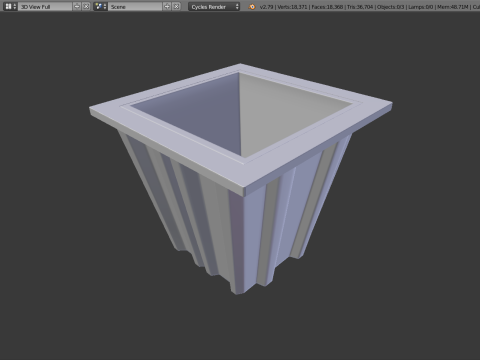
Task: Add a new scene
Action: point(167,6)
